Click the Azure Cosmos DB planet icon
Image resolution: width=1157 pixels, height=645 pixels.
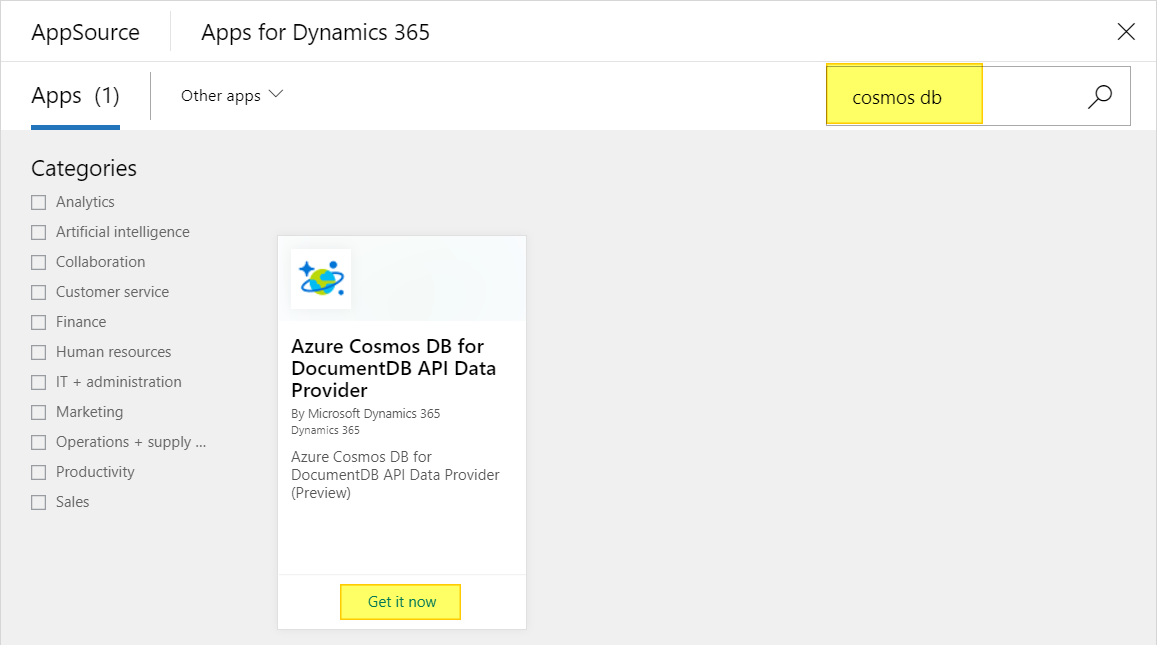[x=321, y=278]
